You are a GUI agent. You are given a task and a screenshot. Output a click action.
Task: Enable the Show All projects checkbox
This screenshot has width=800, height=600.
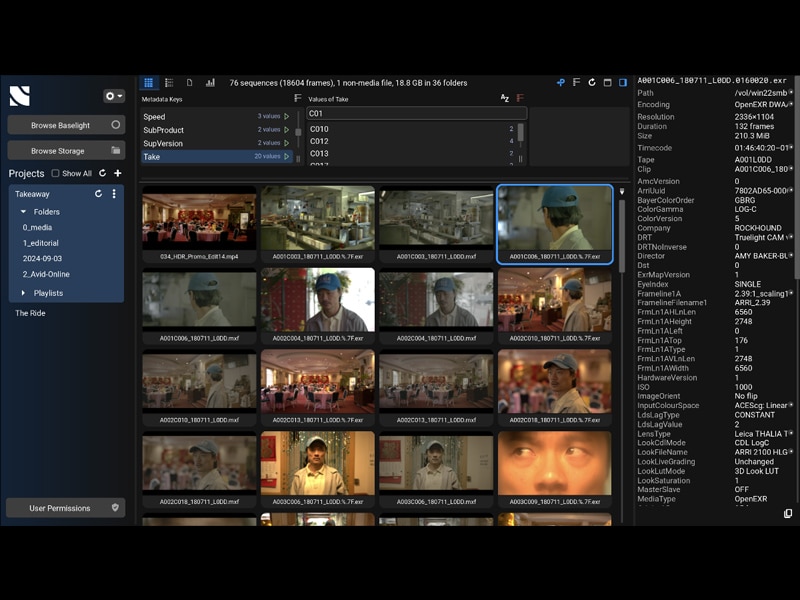click(x=55, y=173)
